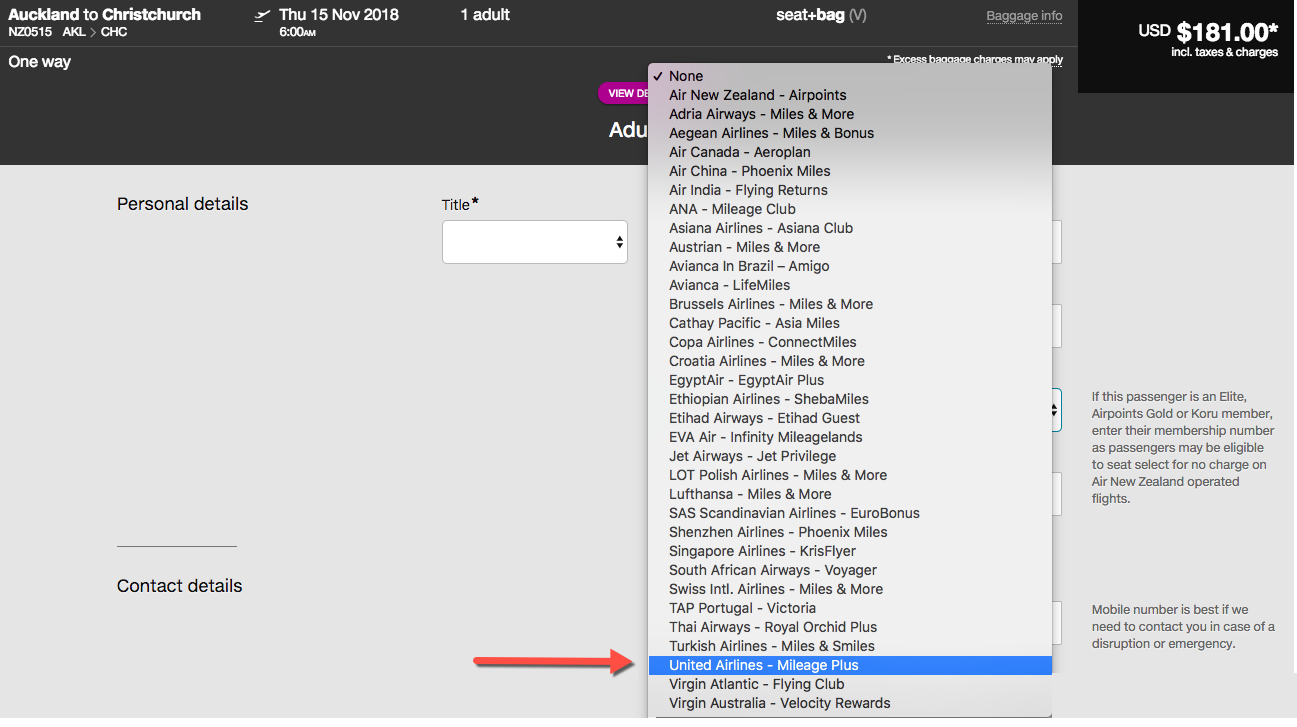This screenshot has height=727, width=1297.
Task: Pick EgyptAir - EgyptAir Plus
Action: click(x=850, y=380)
